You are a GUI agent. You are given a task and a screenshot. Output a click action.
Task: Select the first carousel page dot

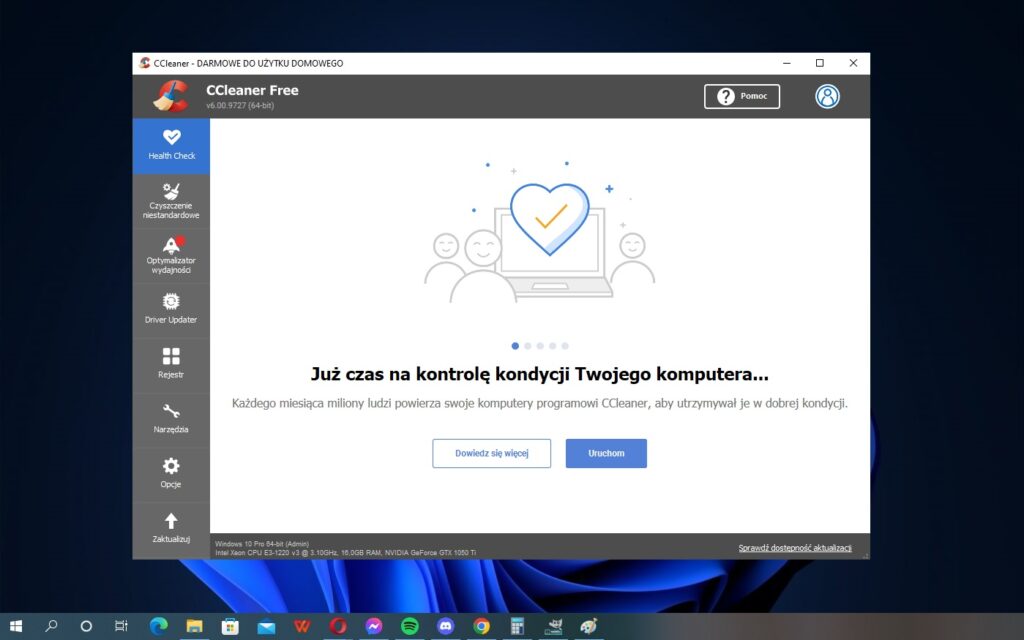pos(515,346)
